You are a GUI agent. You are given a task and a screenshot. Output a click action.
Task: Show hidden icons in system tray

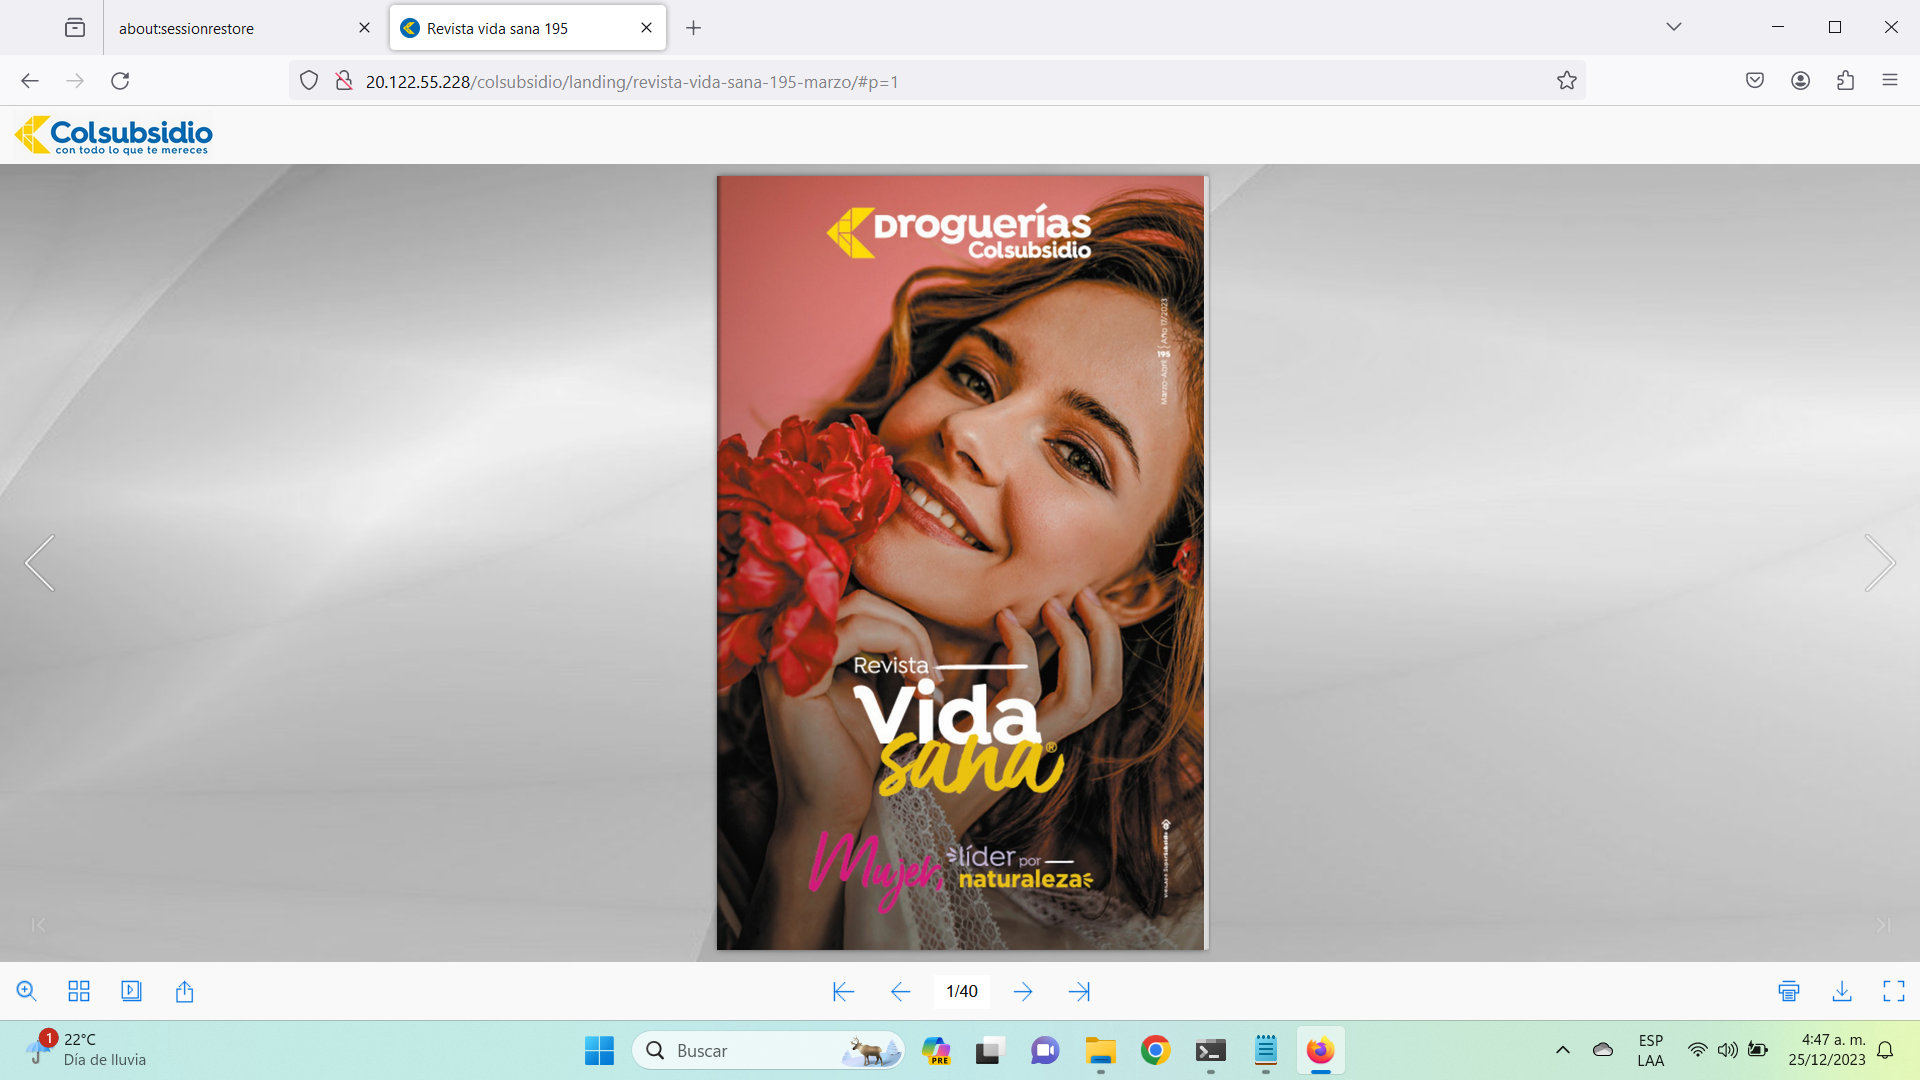1562,1050
